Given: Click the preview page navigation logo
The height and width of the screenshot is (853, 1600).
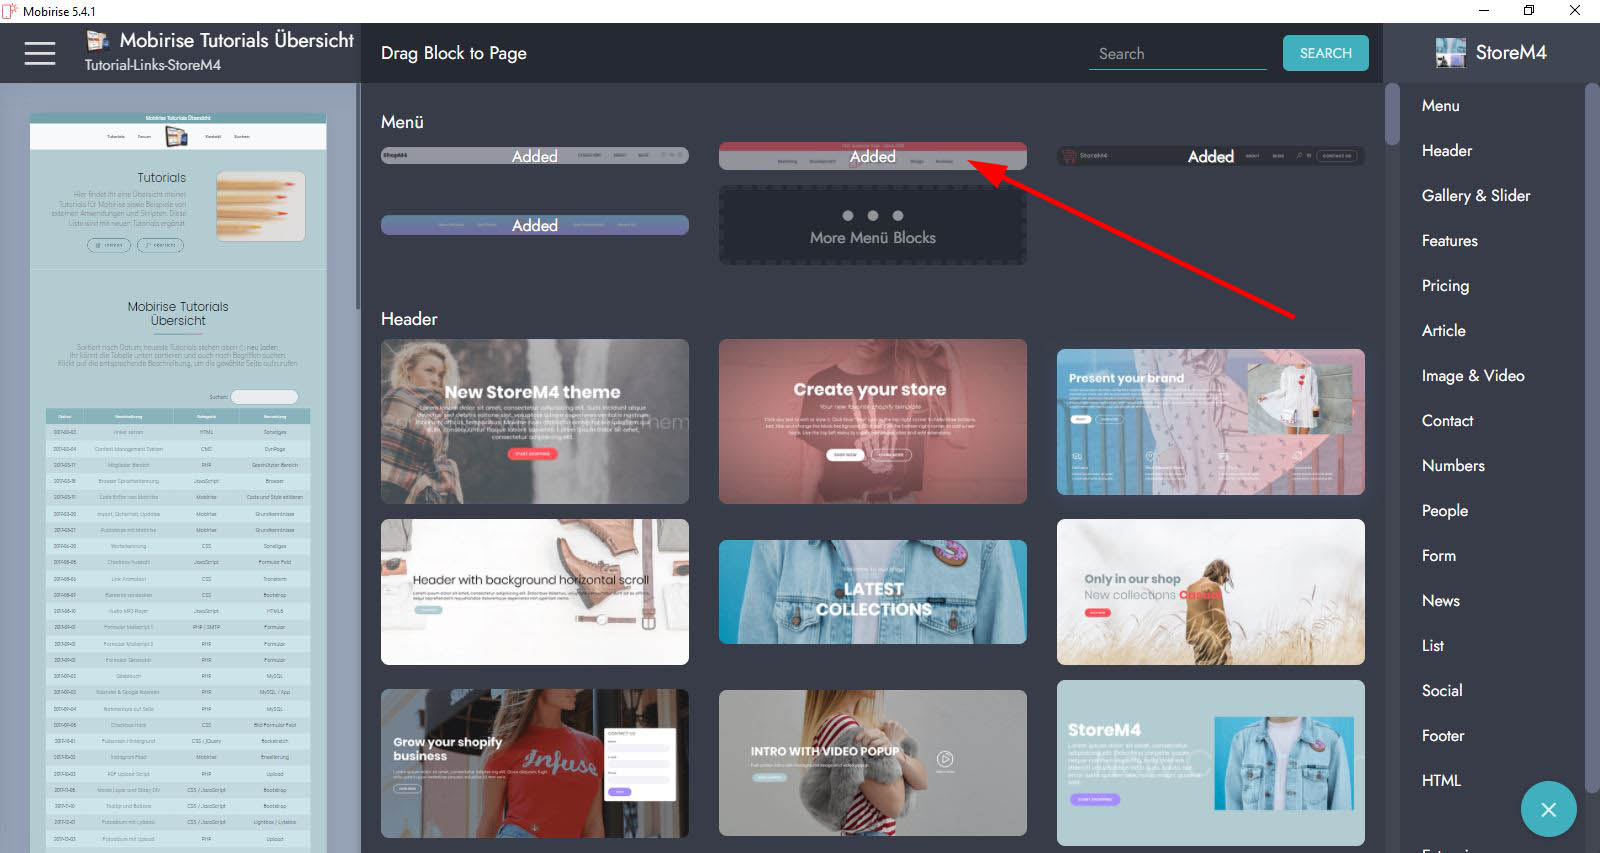Looking at the screenshot, I should point(177,136).
